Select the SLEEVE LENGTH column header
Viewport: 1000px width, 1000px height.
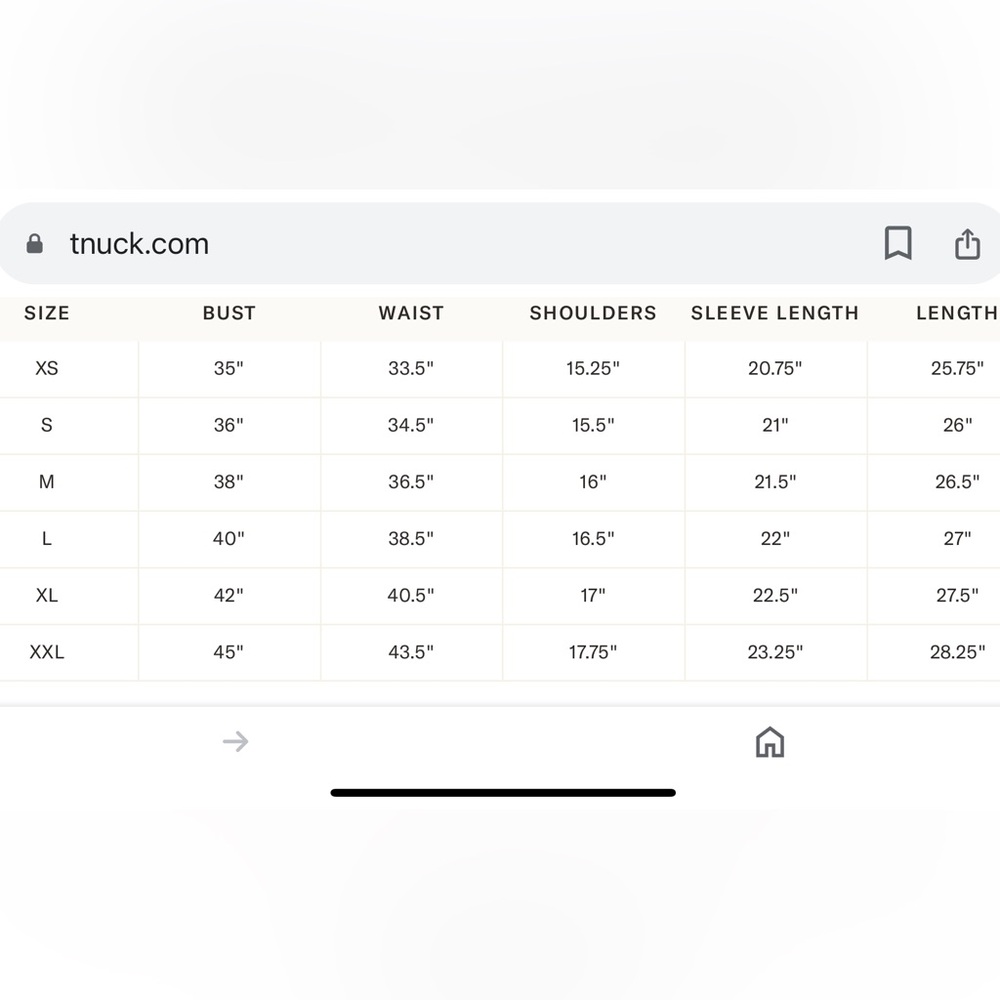(x=775, y=313)
